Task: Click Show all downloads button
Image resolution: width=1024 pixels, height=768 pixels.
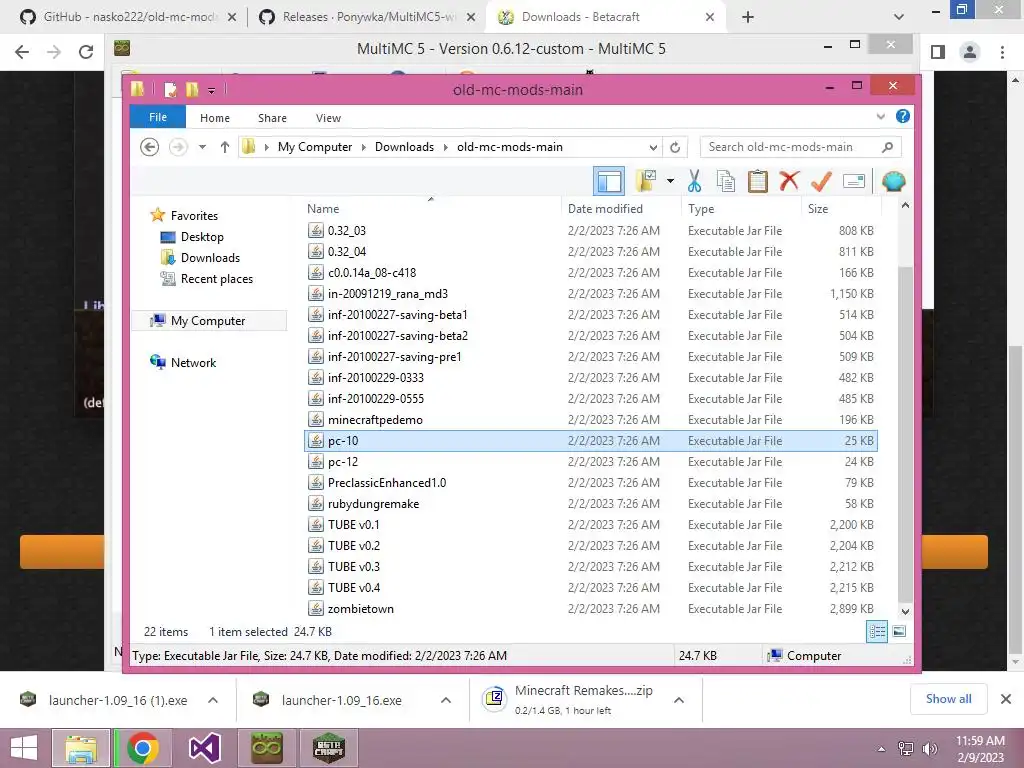Action: pos(948,699)
